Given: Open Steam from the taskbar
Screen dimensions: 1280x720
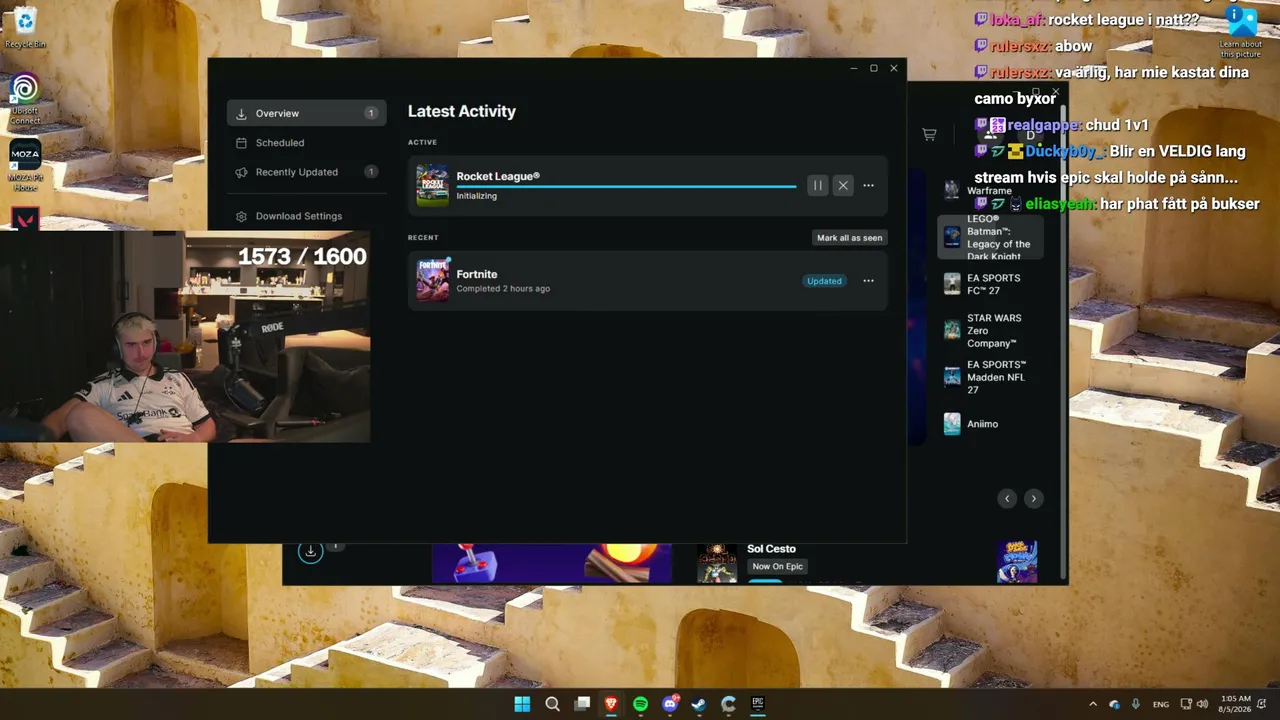Looking at the screenshot, I should point(699,704).
